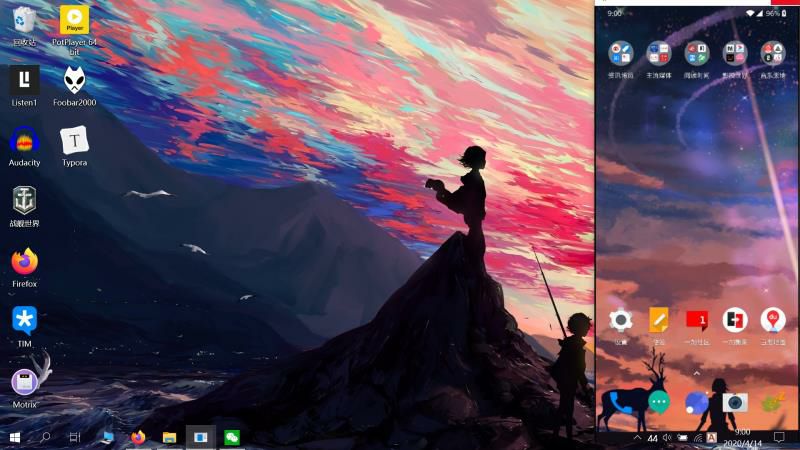Expand the phone app drawer arrow
This screenshot has width=800, height=450.
(696, 373)
